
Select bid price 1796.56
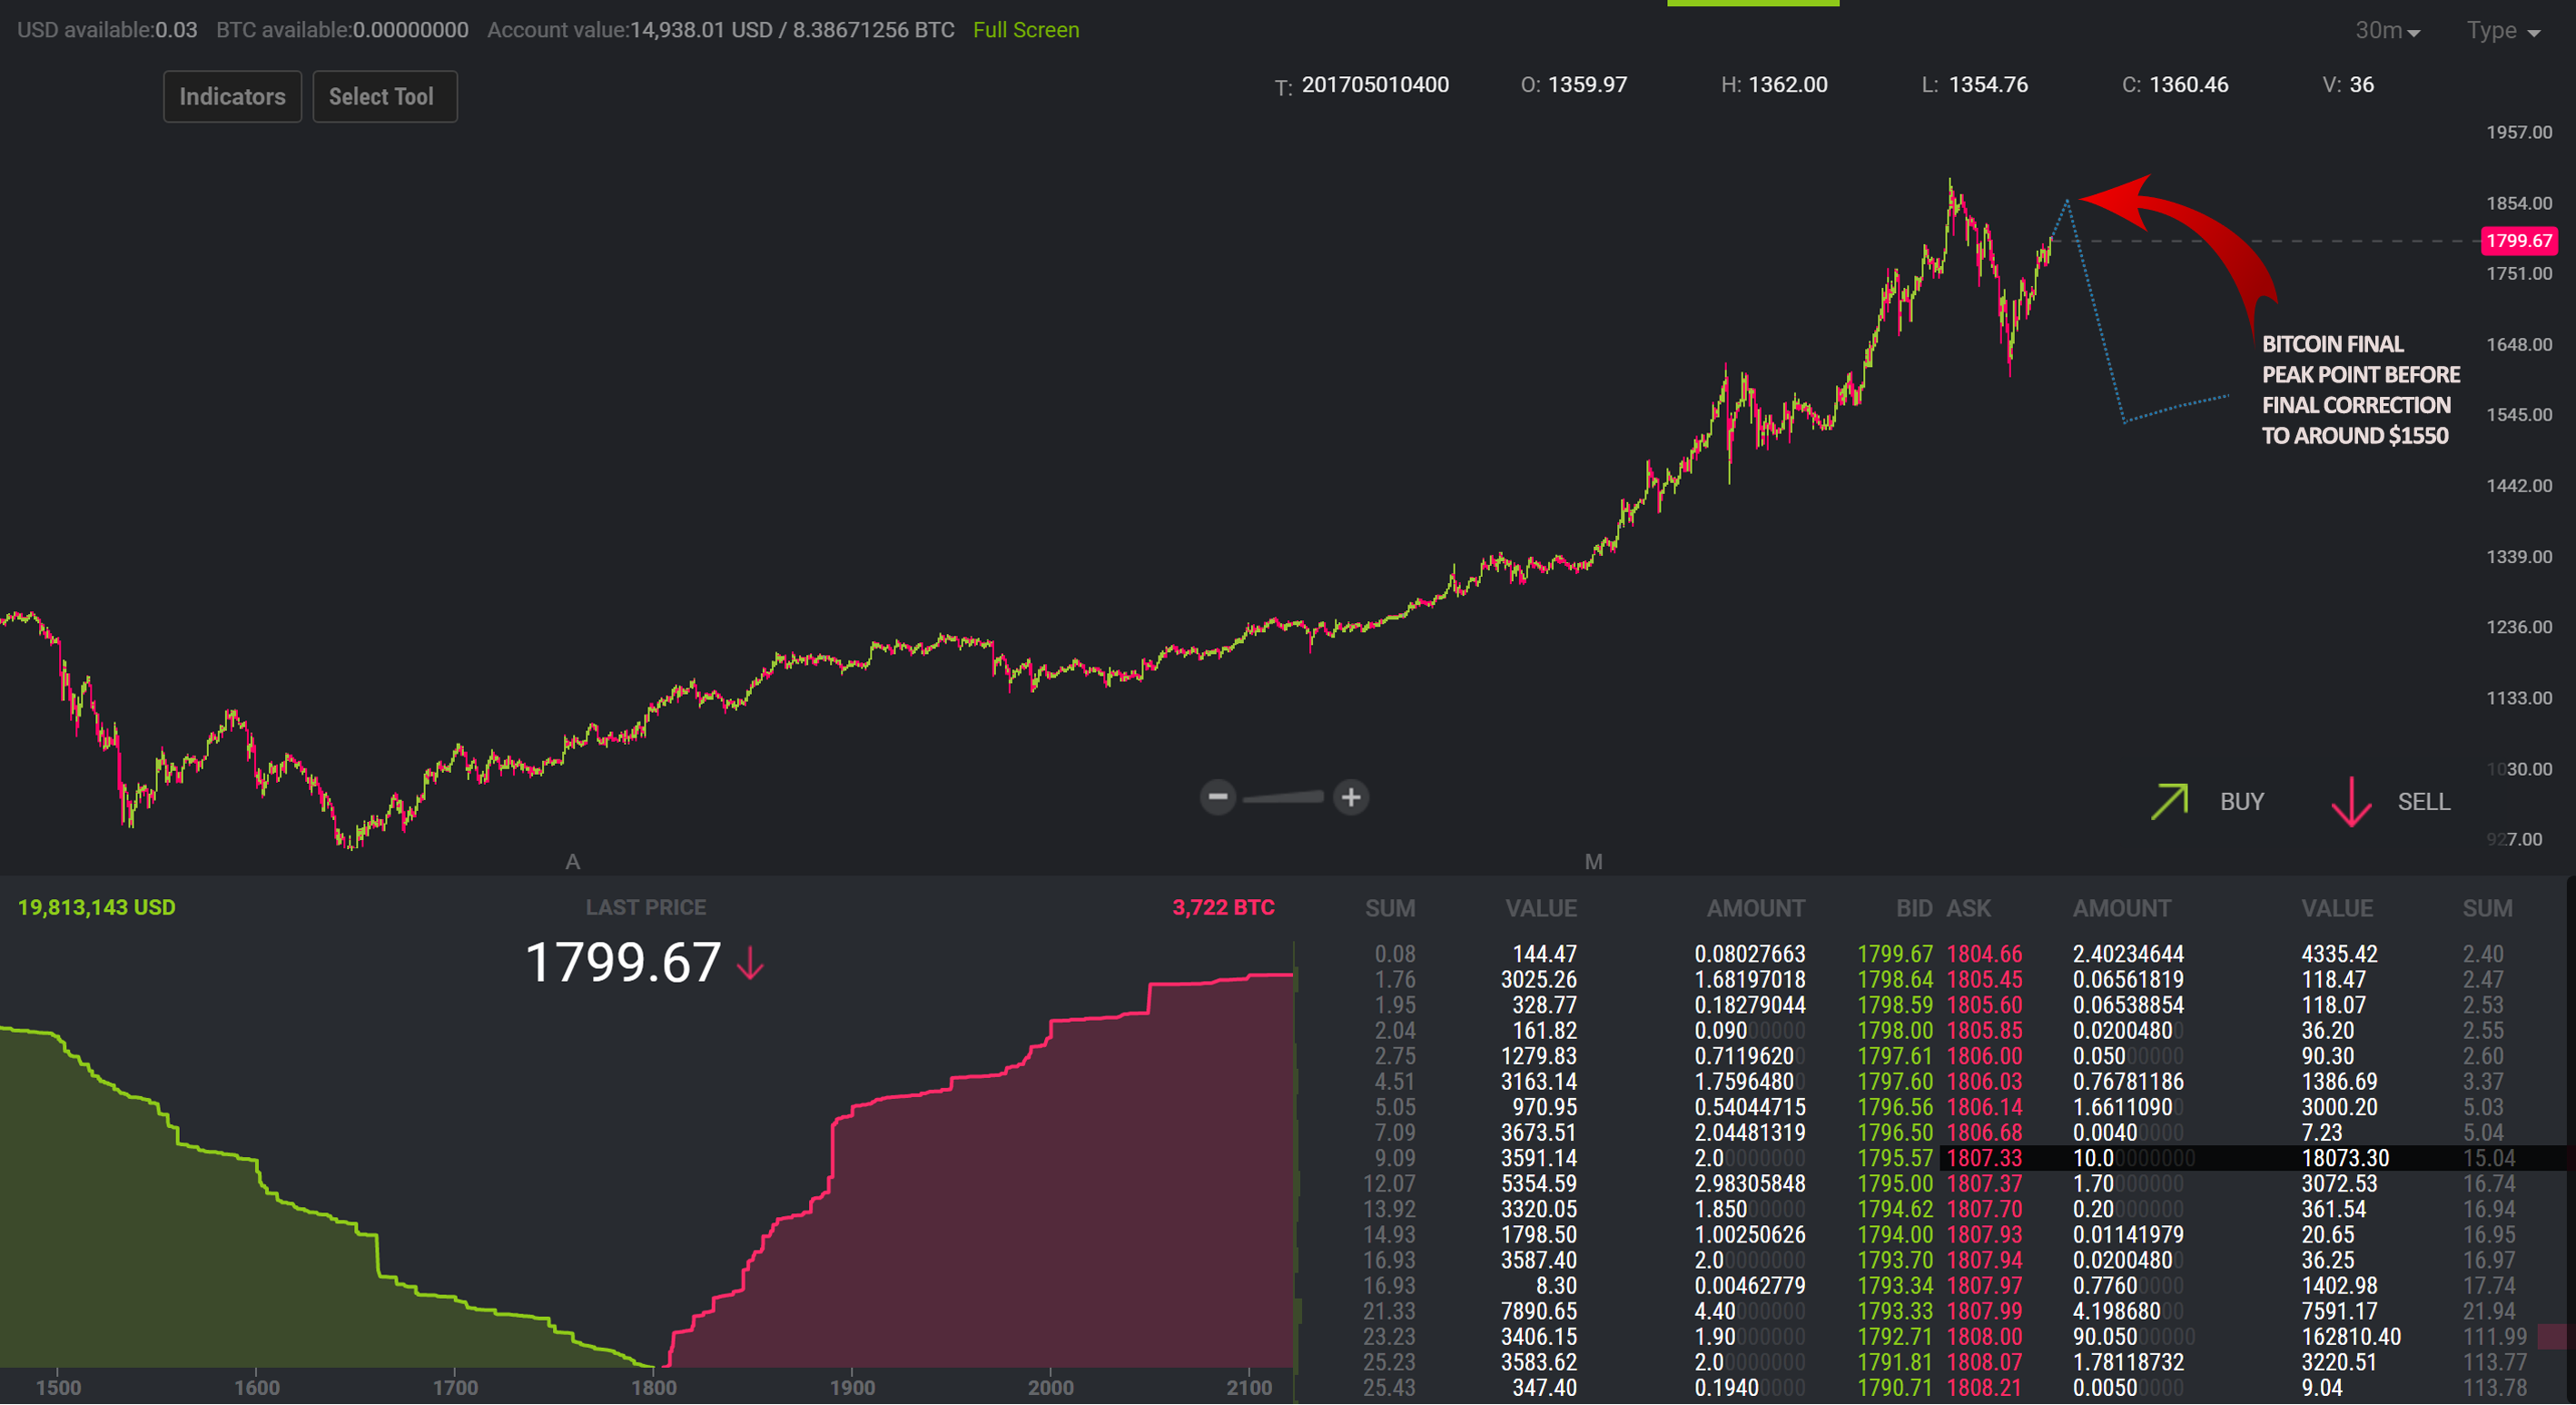[x=1895, y=1107]
